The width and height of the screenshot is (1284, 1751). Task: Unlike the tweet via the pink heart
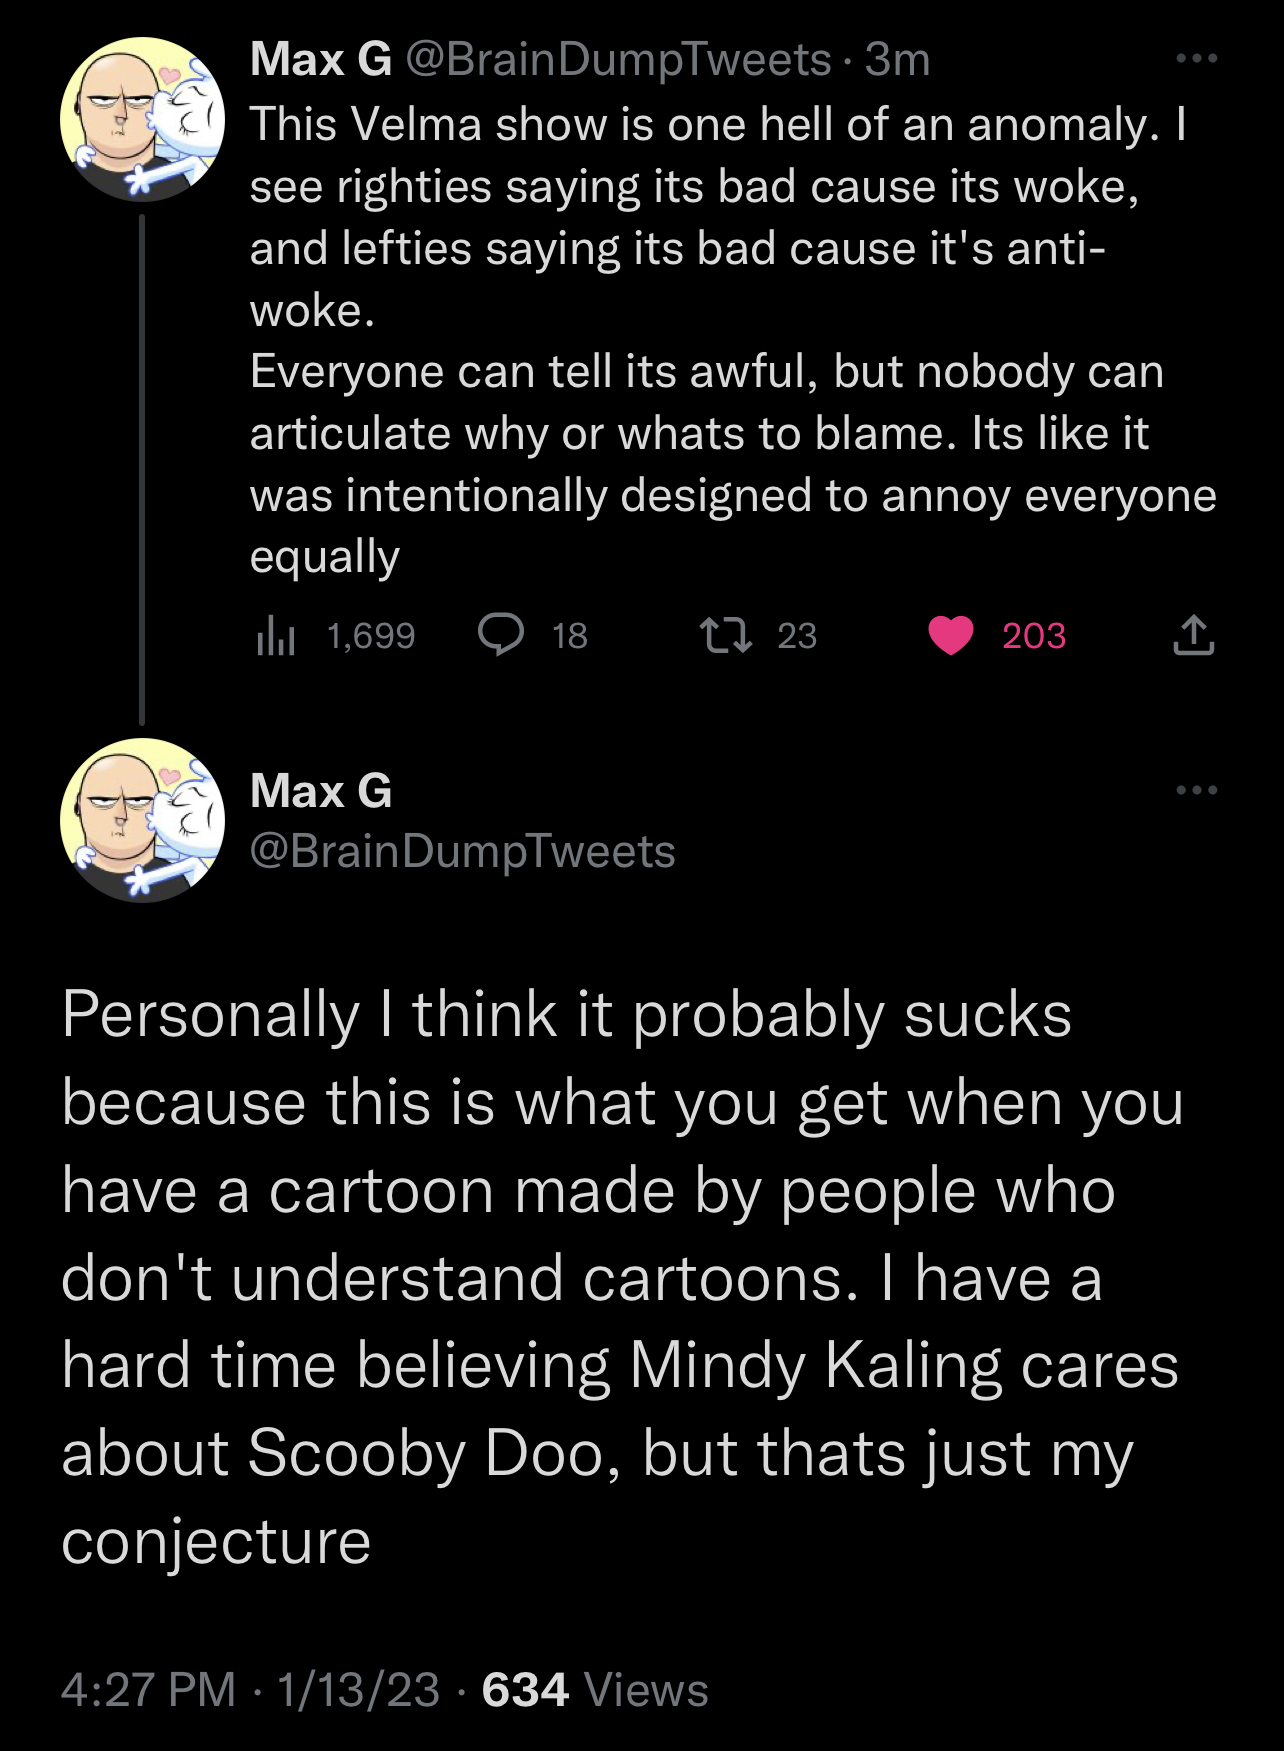[951, 635]
